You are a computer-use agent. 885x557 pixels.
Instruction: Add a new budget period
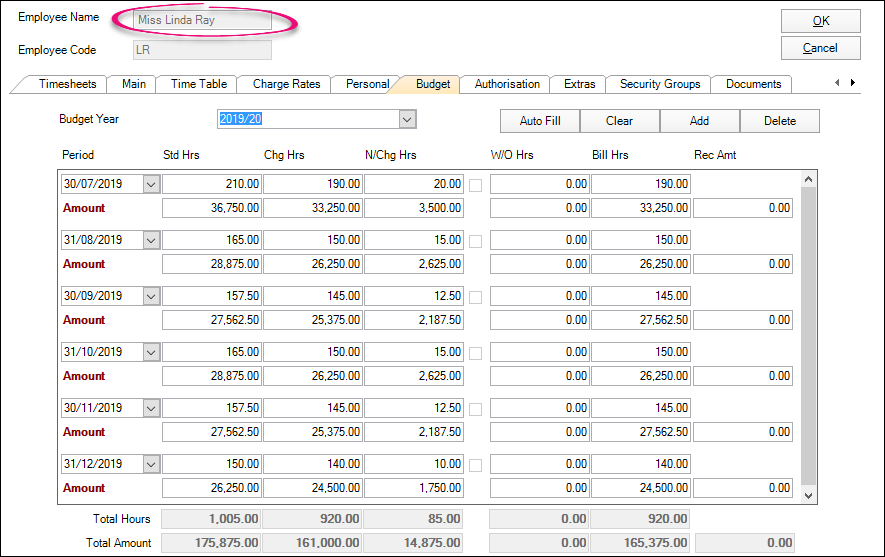click(699, 121)
